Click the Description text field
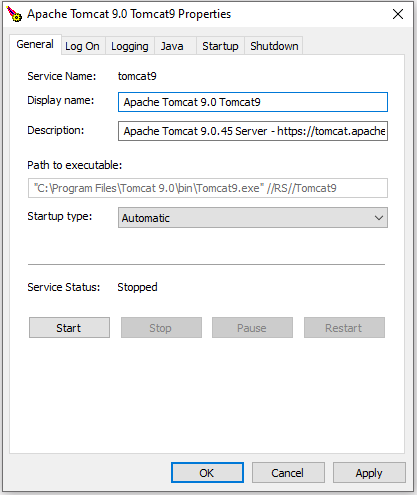The width and height of the screenshot is (417, 495). [253, 131]
